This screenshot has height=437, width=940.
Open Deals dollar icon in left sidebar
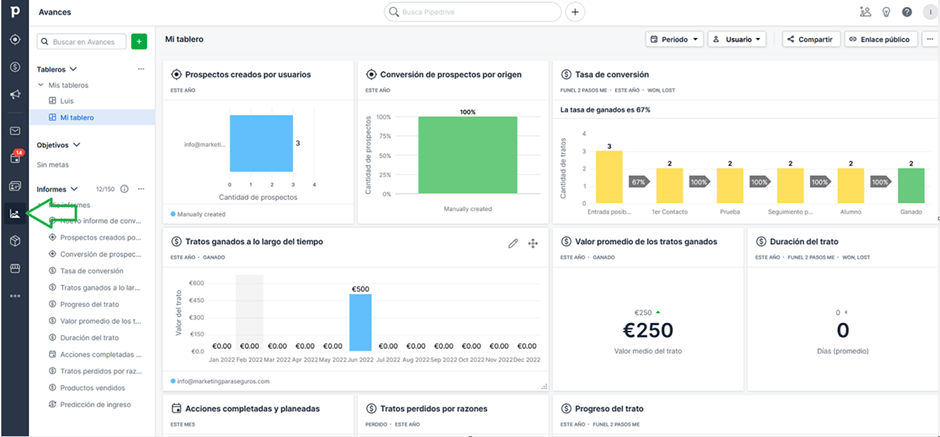point(15,67)
